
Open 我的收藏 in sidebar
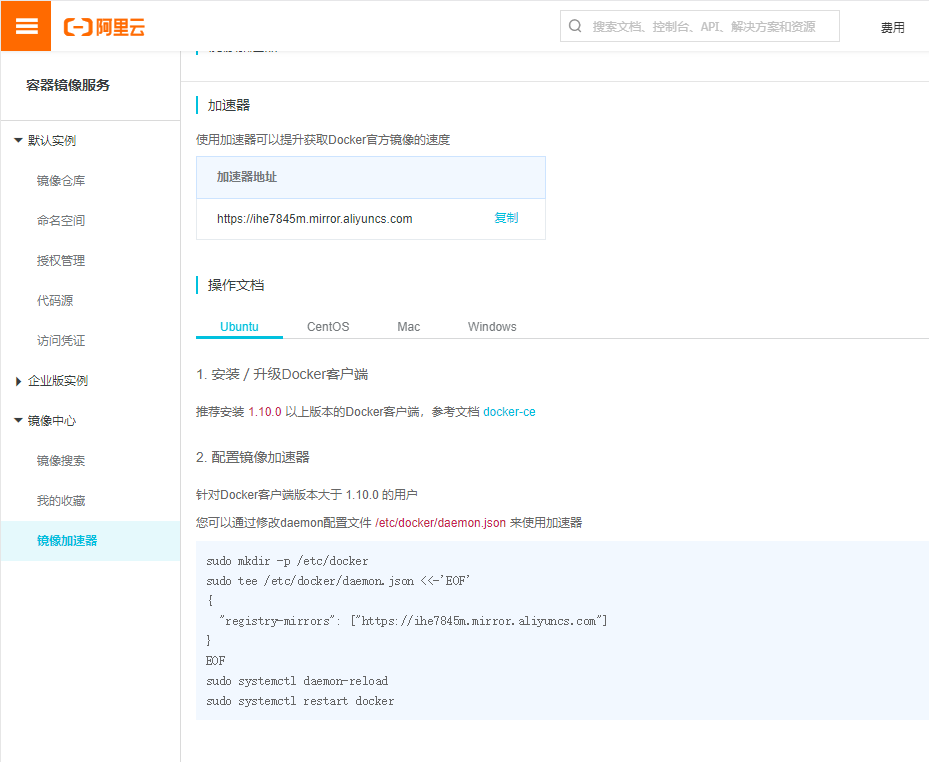pyautogui.click(x=61, y=501)
